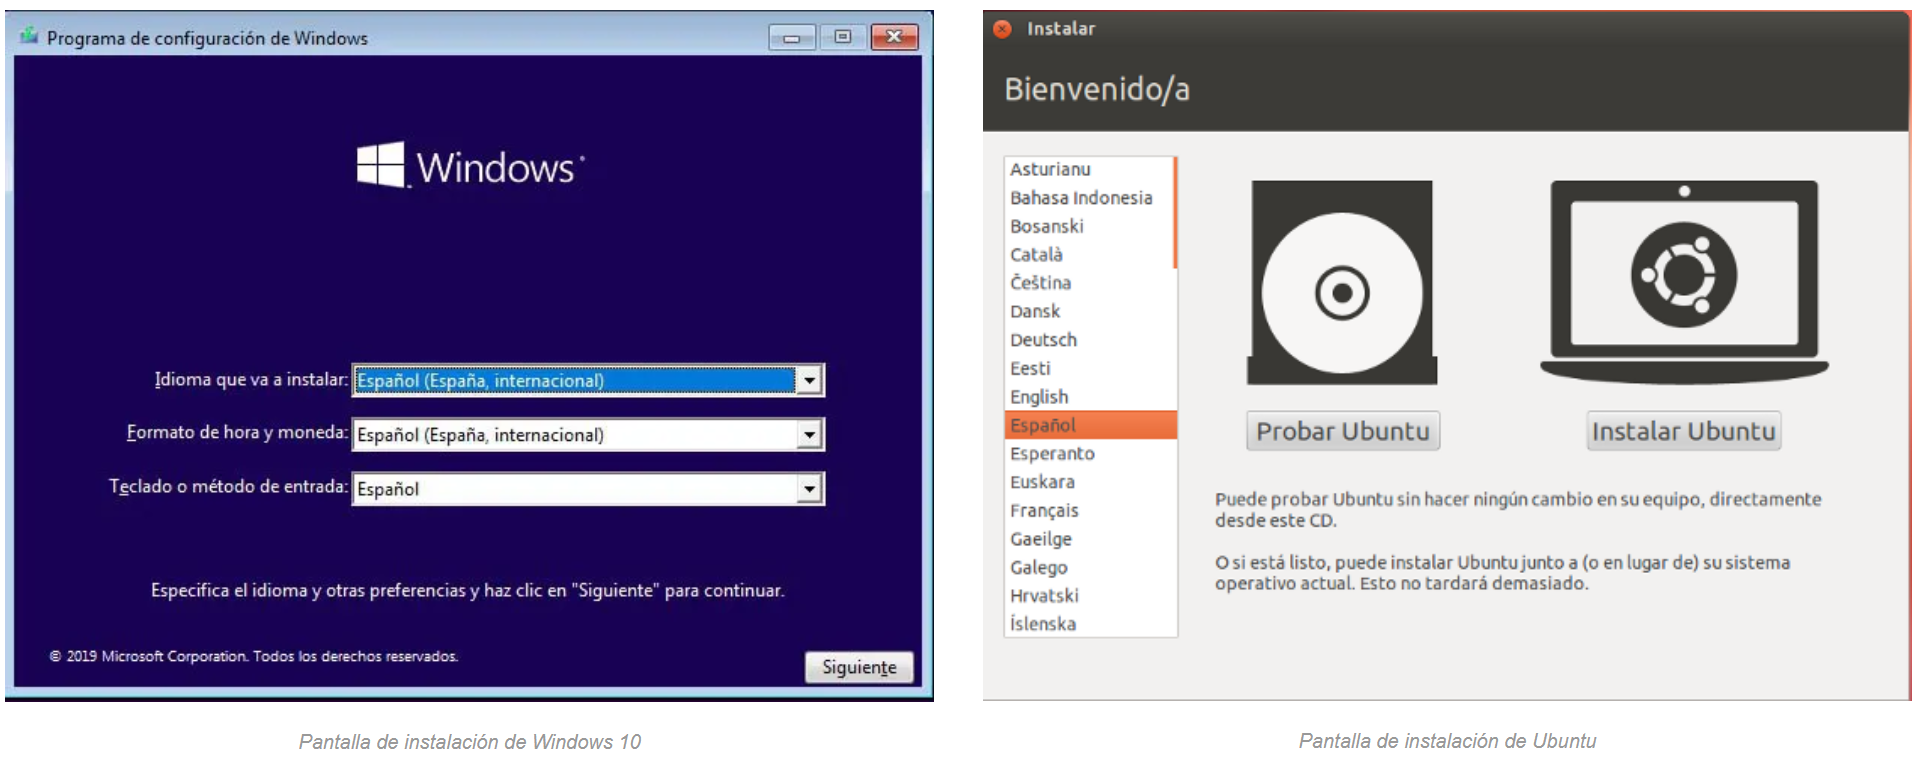Viewport: 1918px width, 760px height.
Task: Click the Instalar Ubuntu button
Action: 1683,431
